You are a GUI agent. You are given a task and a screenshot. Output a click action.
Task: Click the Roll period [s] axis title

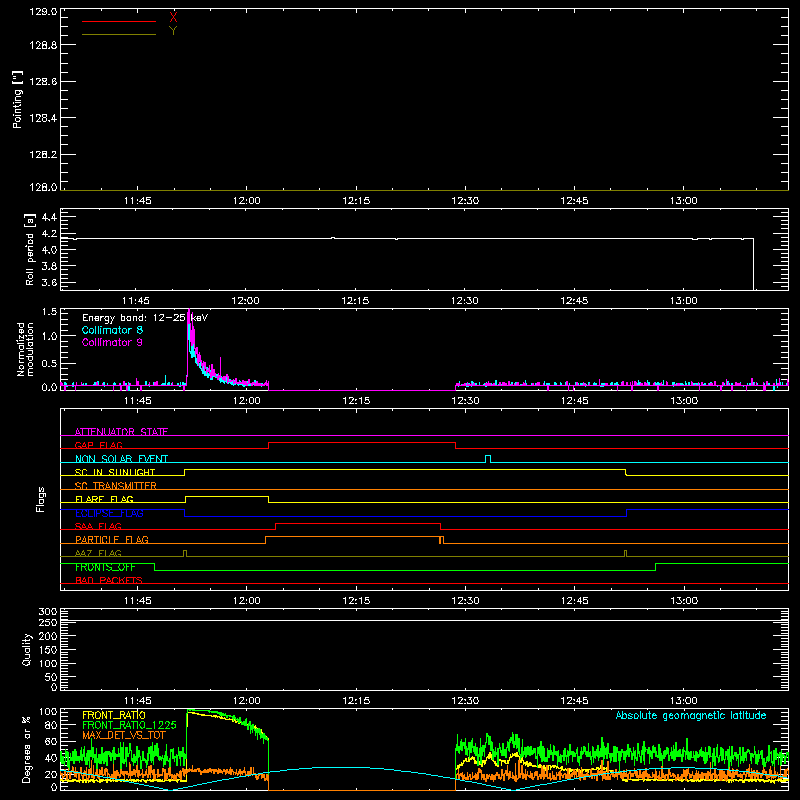30,249
